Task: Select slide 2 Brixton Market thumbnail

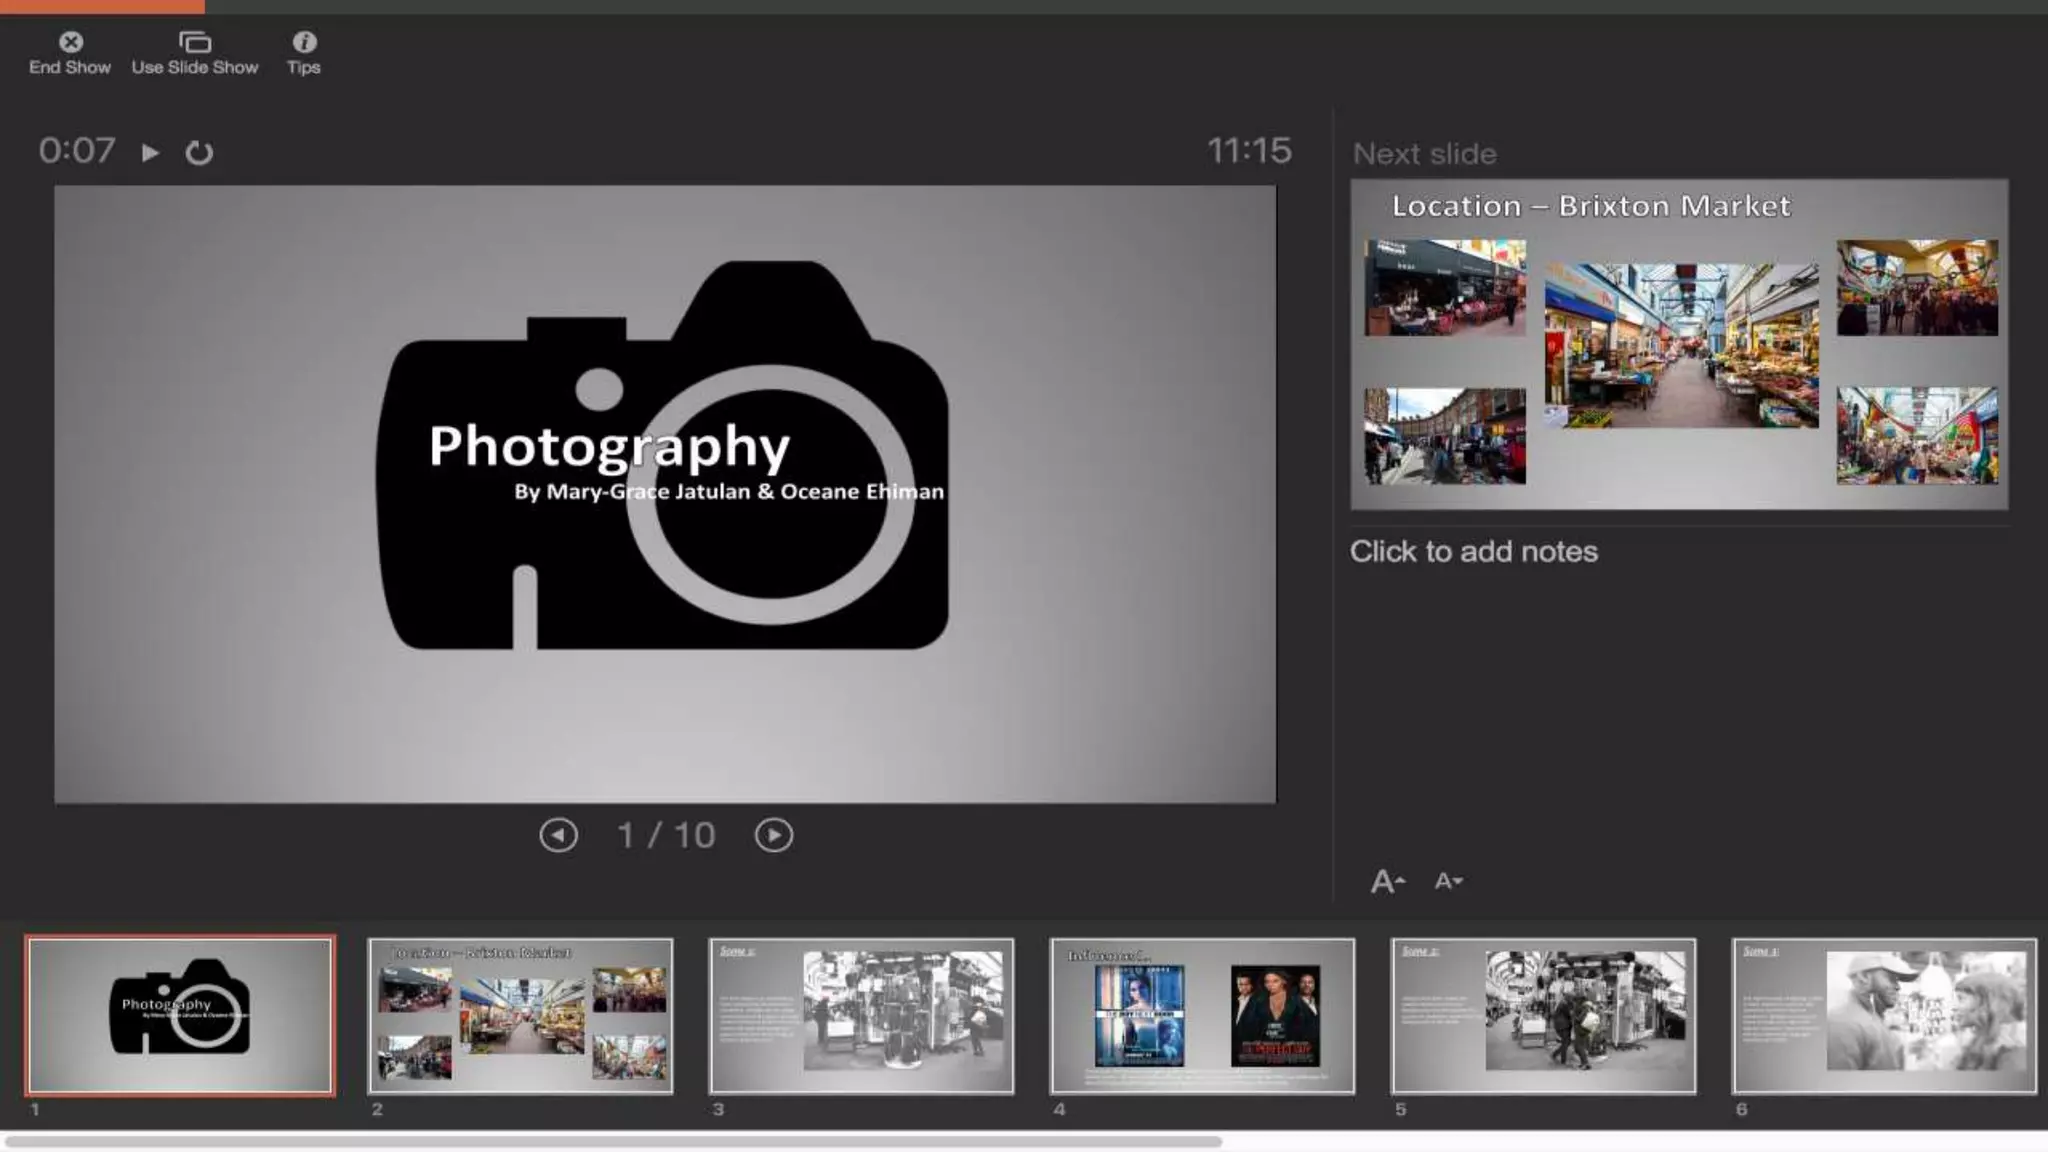Action: (x=520, y=1015)
